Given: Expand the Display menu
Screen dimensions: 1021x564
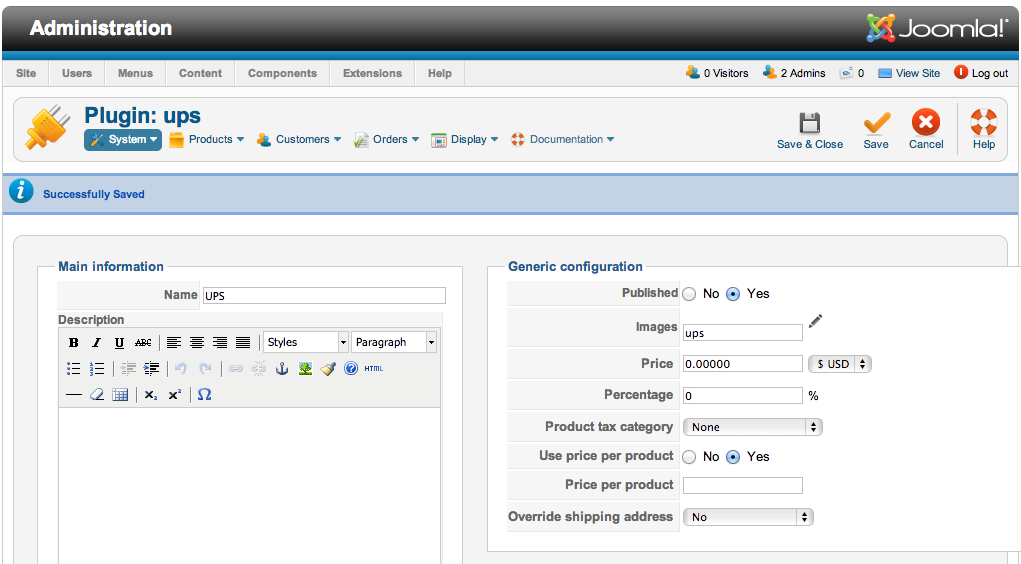Looking at the screenshot, I should tap(464, 139).
